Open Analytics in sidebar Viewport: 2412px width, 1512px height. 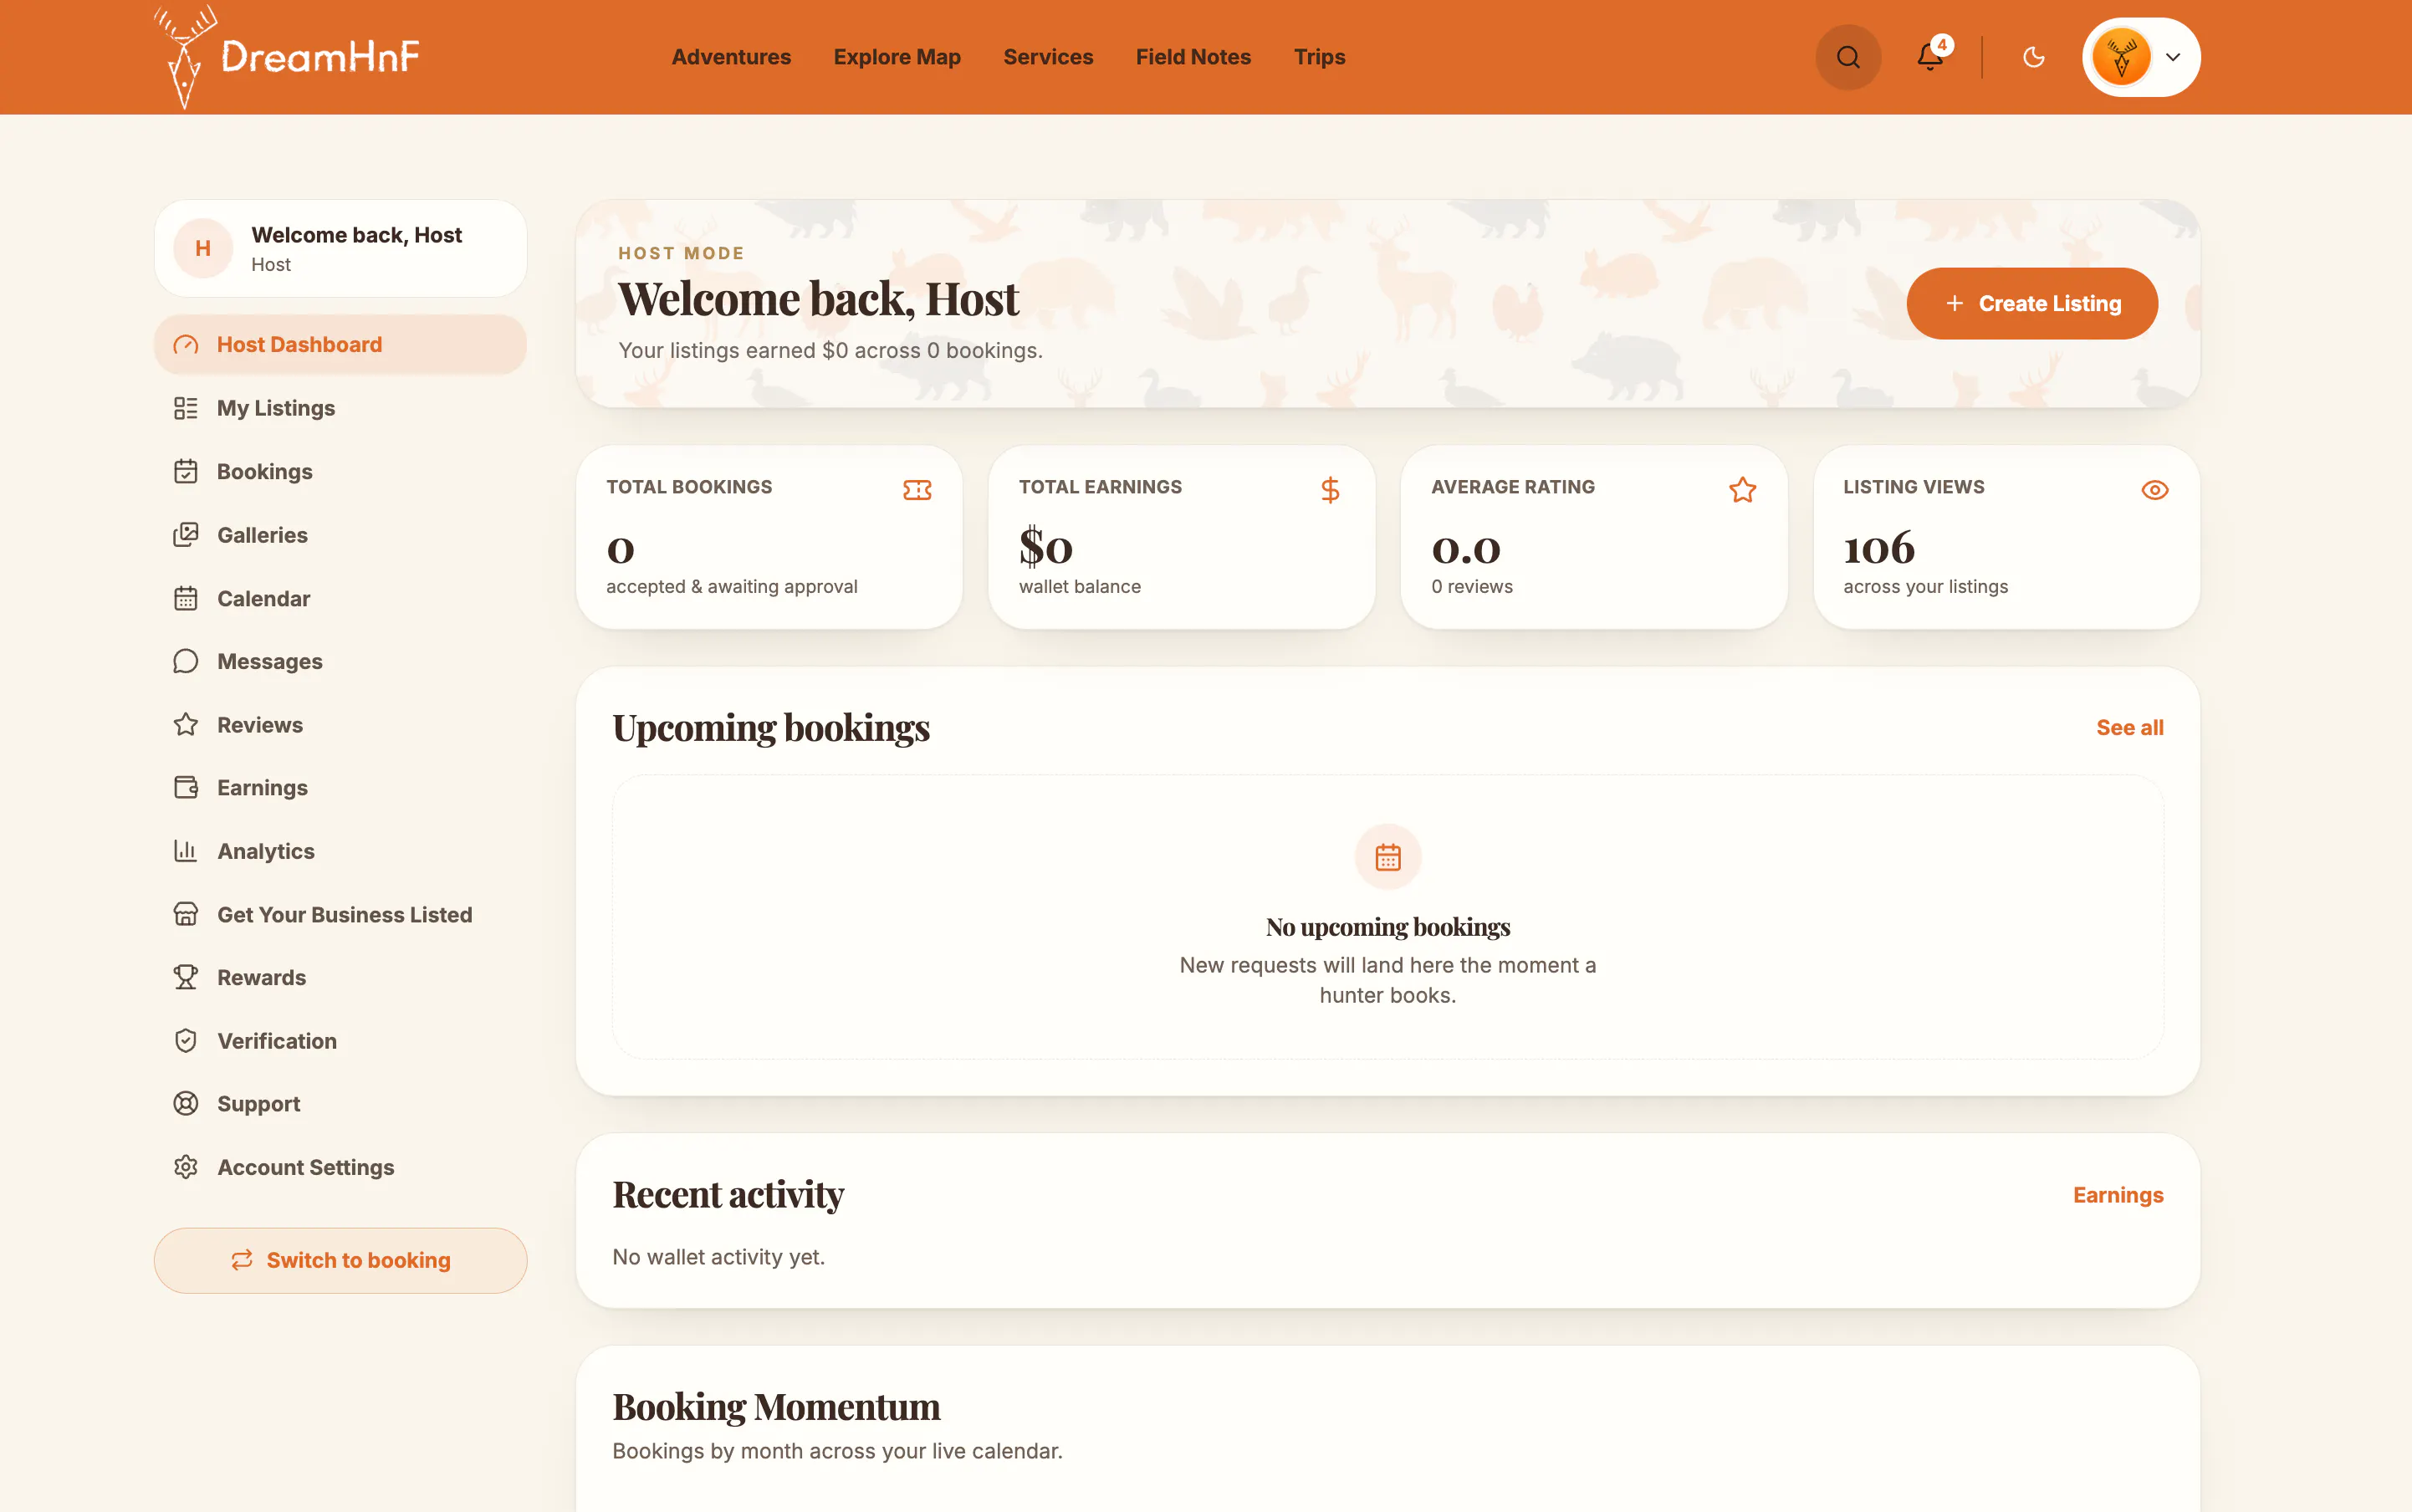[340, 851]
